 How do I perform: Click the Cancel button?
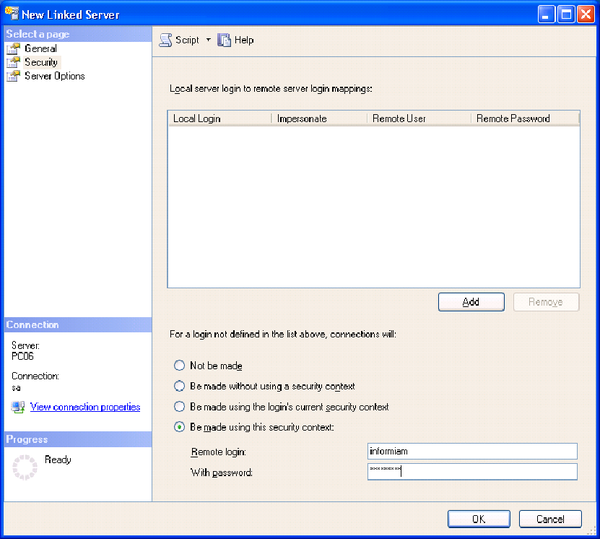coord(550,519)
